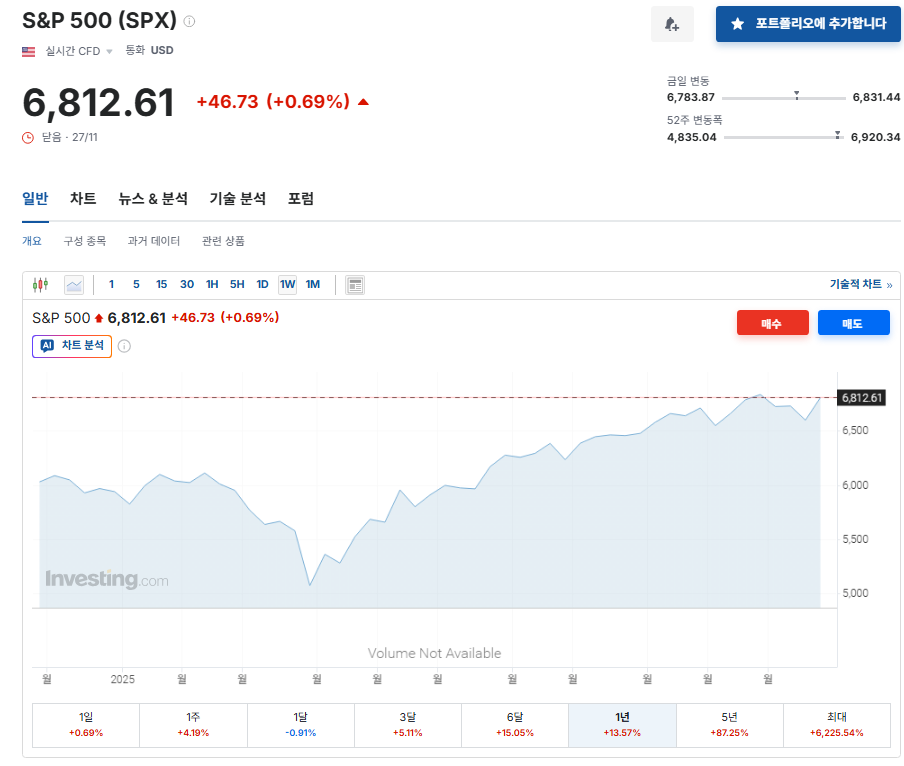The height and width of the screenshot is (766, 904).
Task: Click the 52-week low value 4,835.04
Action: [691, 137]
